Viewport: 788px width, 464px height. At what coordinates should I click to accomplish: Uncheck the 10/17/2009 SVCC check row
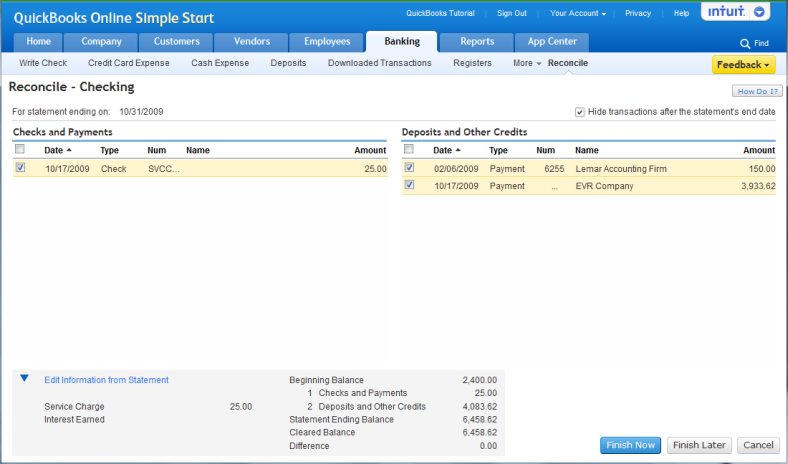pos(20,167)
